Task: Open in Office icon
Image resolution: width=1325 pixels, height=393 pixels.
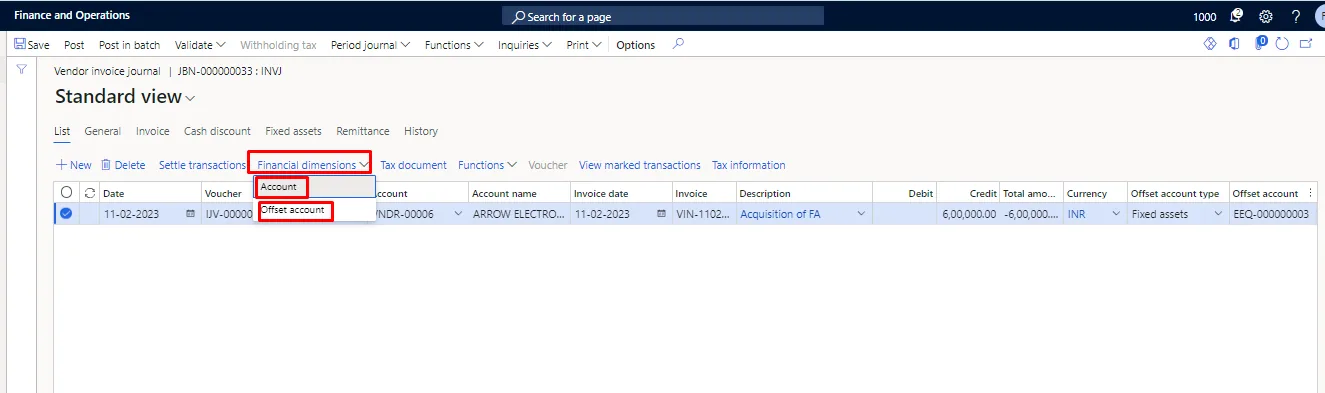Action: [1234, 44]
